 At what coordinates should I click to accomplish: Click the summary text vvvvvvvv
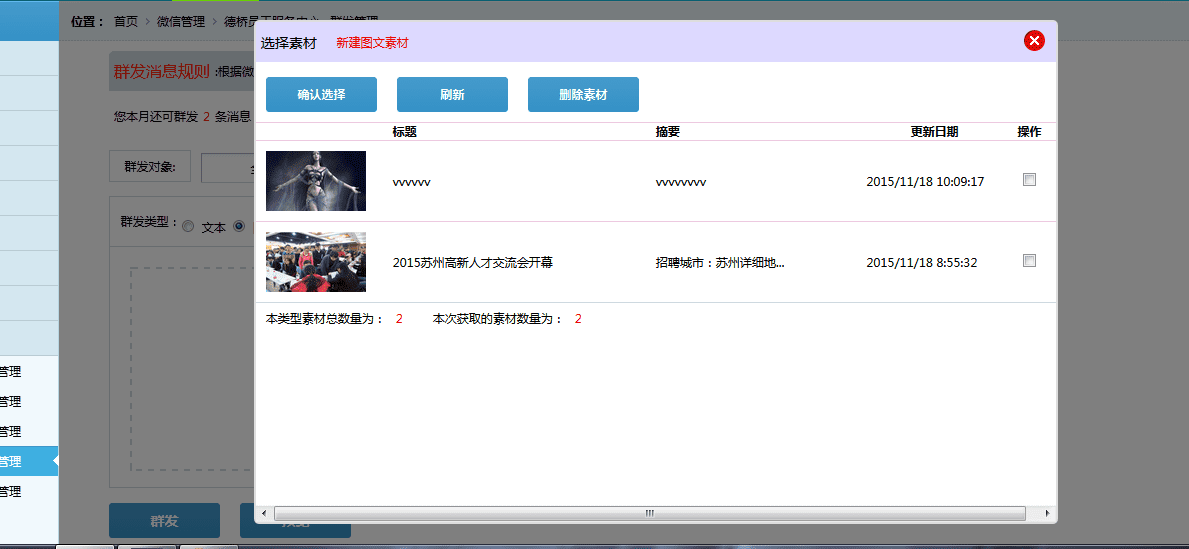coord(681,182)
